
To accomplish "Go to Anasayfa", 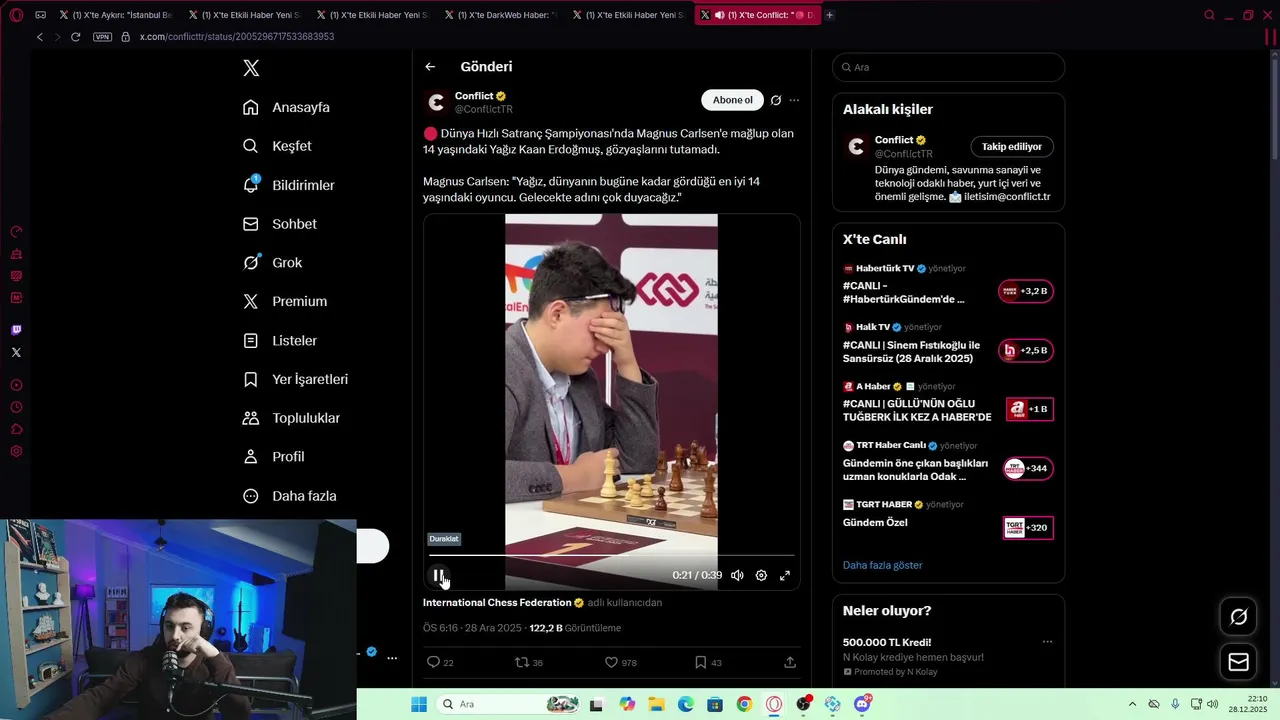I will coord(286,107).
